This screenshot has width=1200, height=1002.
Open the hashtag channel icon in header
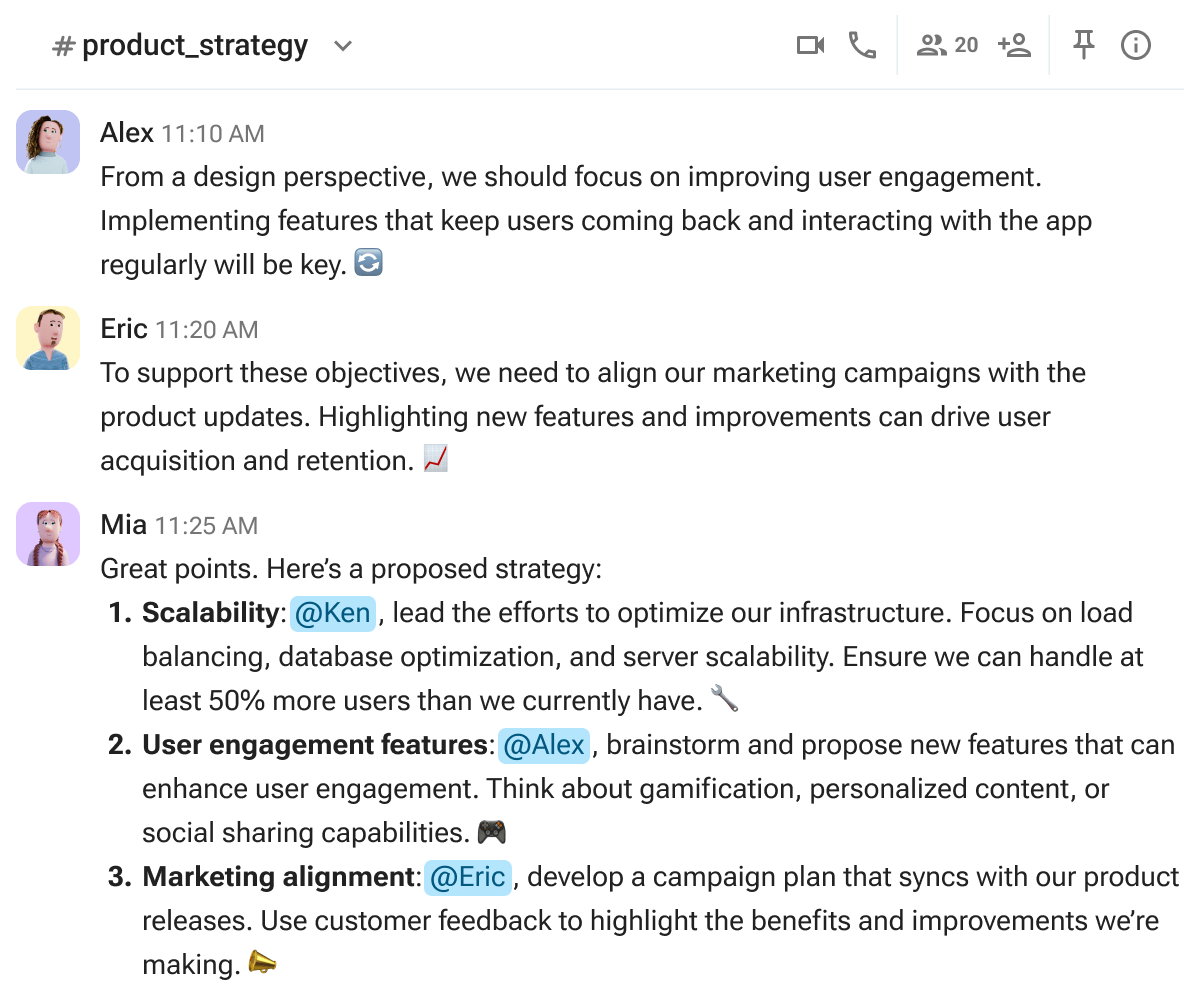[62, 44]
